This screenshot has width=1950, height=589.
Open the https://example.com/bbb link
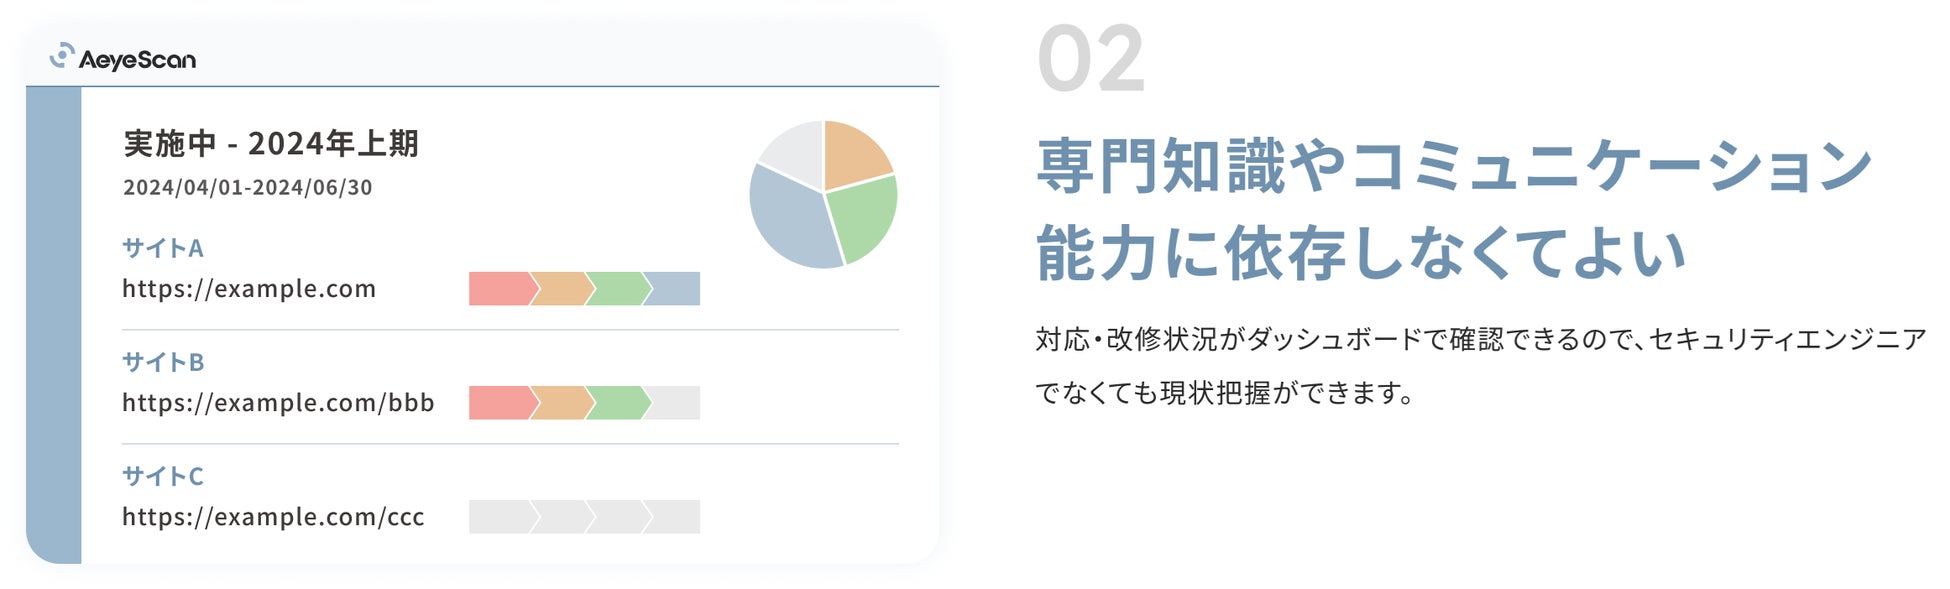[278, 403]
